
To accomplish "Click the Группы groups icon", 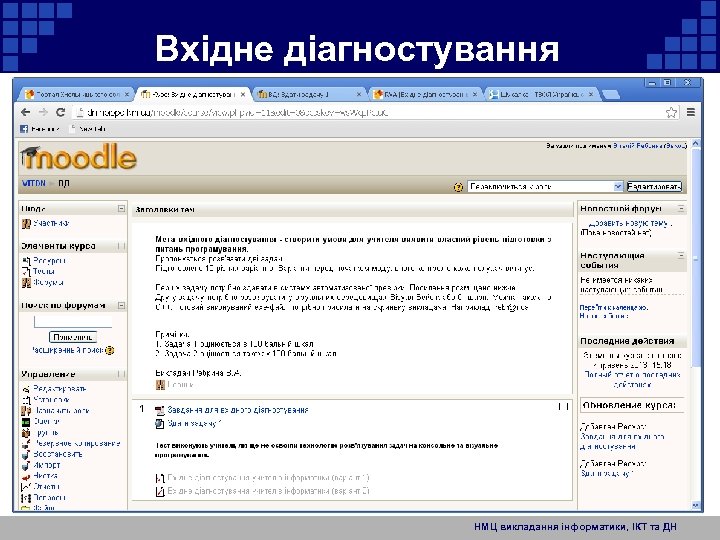I will pyautogui.click(x=26, y=433).
